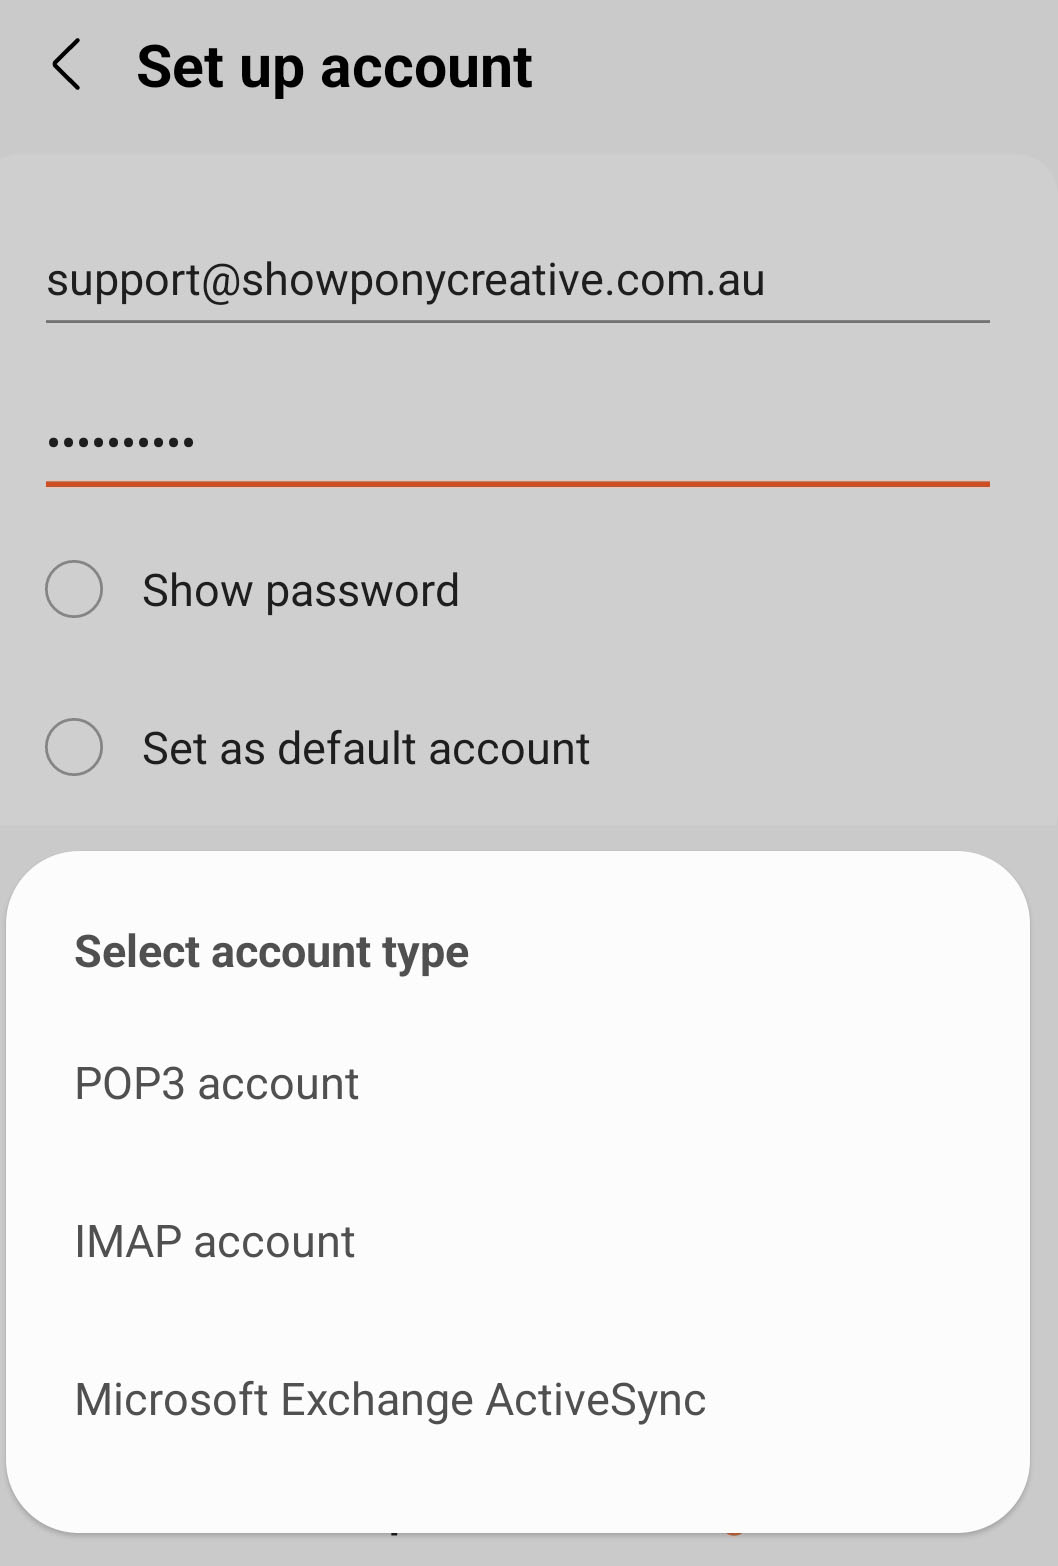This screenshot has width=1058, height=1566.
Task: Select the IMAP account option
Action: click(x=214, y=1242)
